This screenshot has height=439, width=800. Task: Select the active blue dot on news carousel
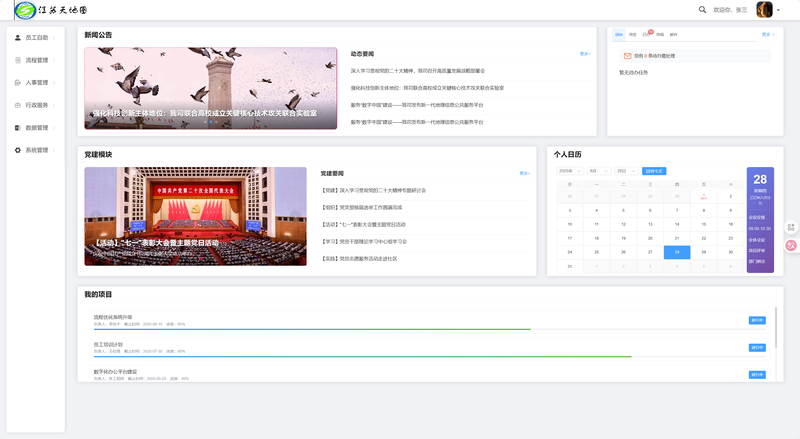(x=211, y=122)
